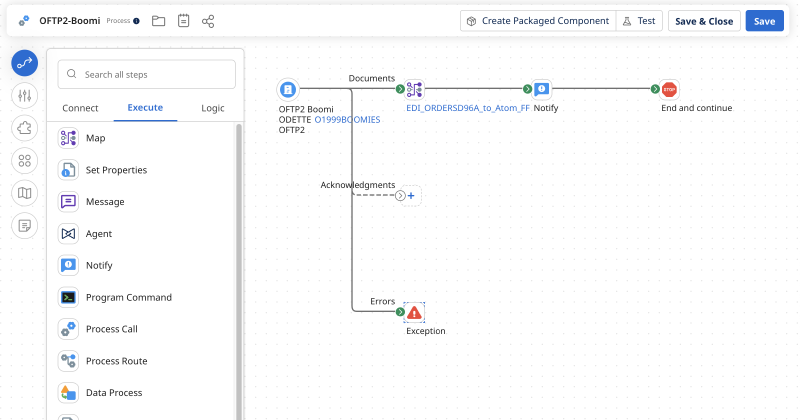Click the Process Route label
This screenshot has height=420, width=800.
(117, 361)
